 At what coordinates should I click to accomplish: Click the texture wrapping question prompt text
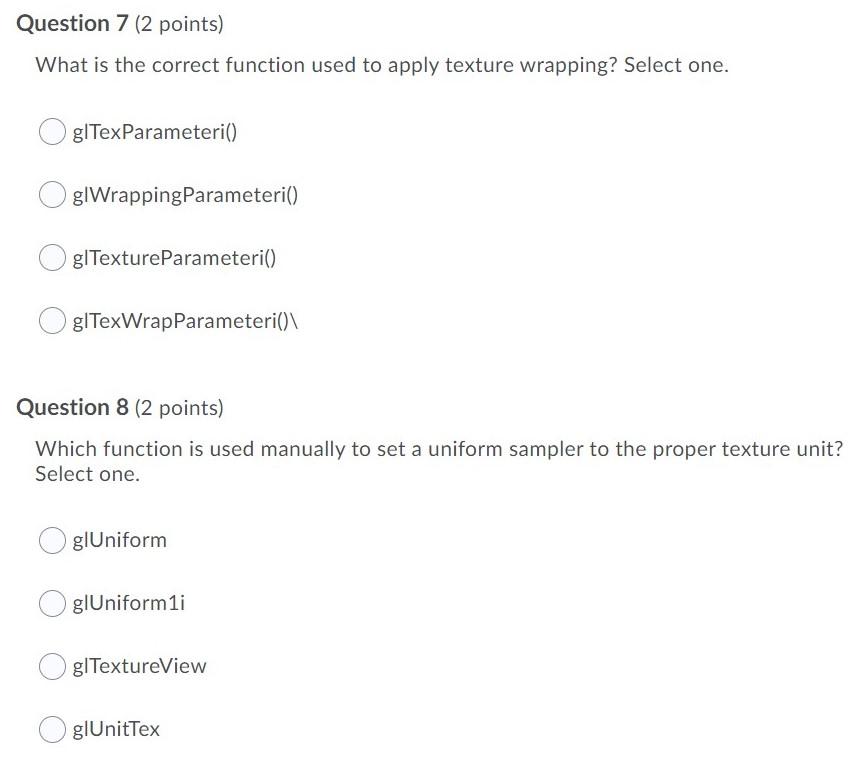(x=382, y=65)
